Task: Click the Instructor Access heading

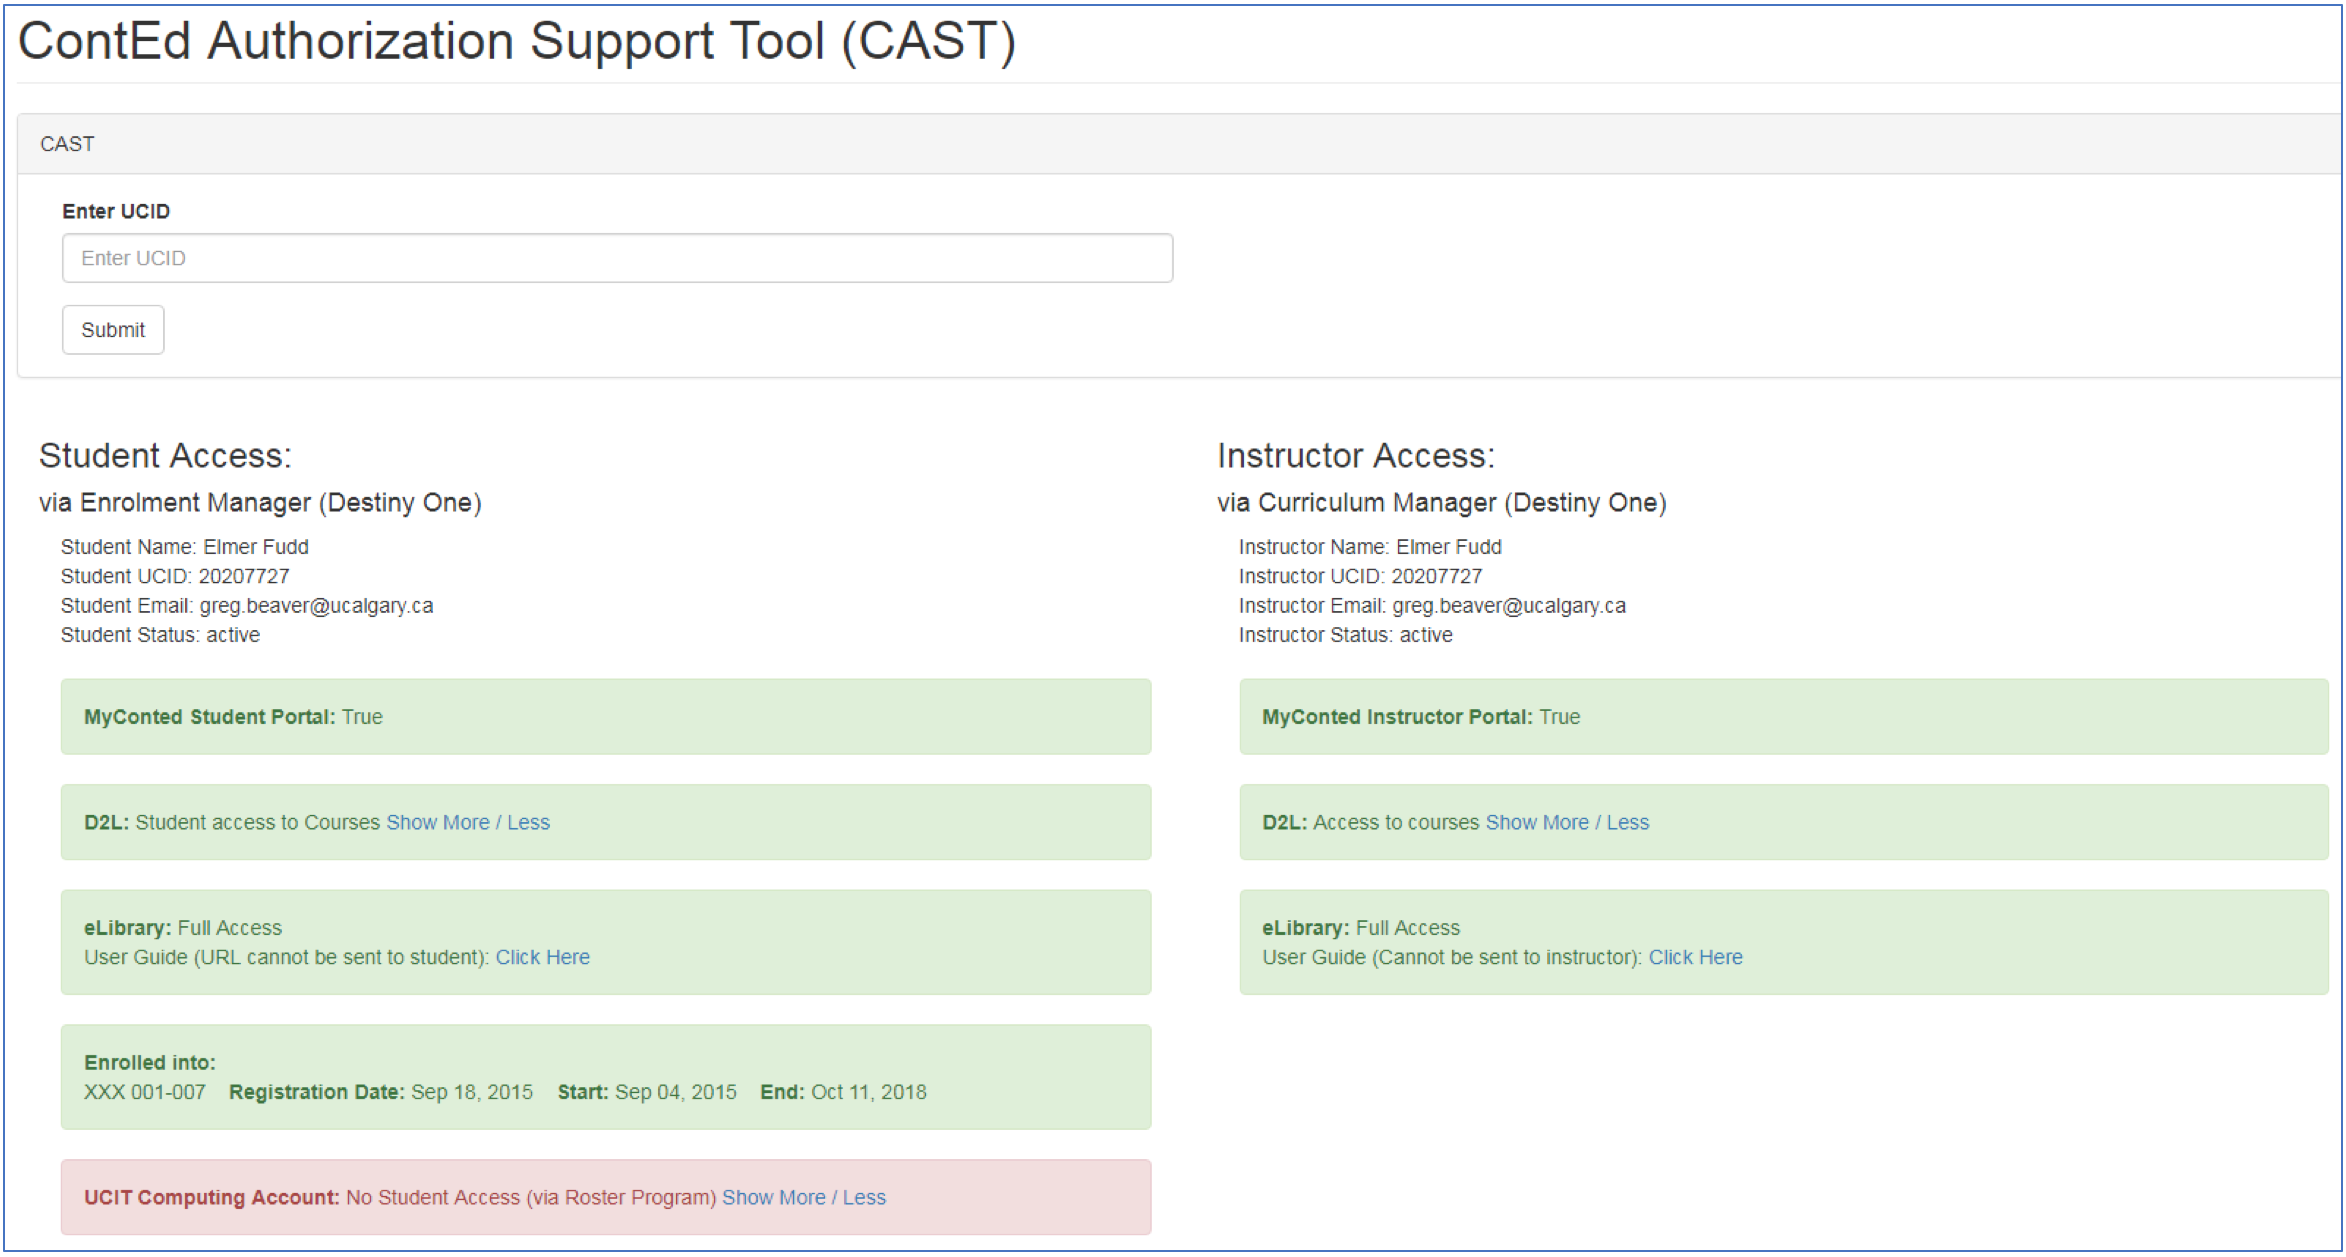Action: point(1355,456)
